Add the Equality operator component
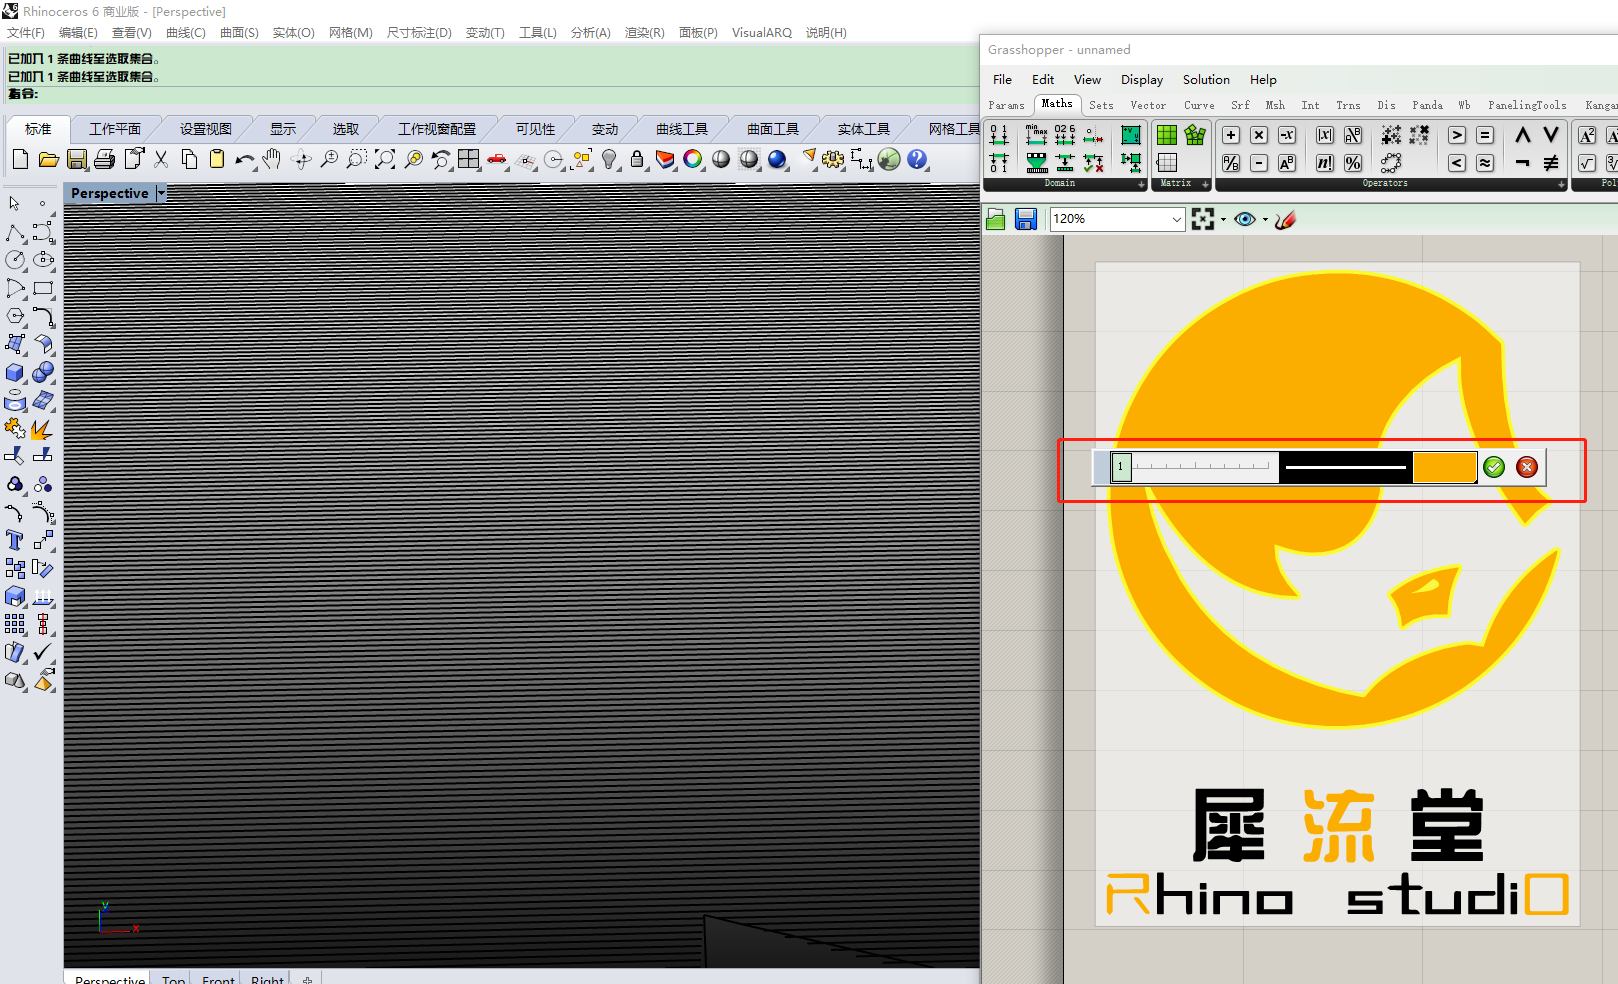The width and height of the screenshot is (1618, 984). click(1485, 135)
